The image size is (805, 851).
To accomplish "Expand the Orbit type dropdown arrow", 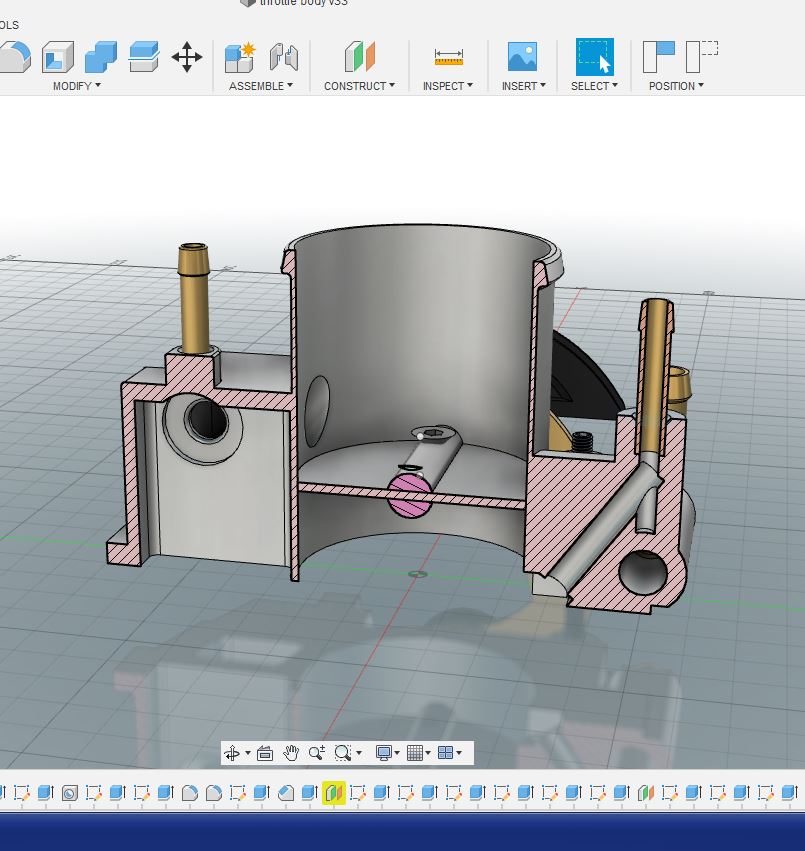I will coord(248,753).
